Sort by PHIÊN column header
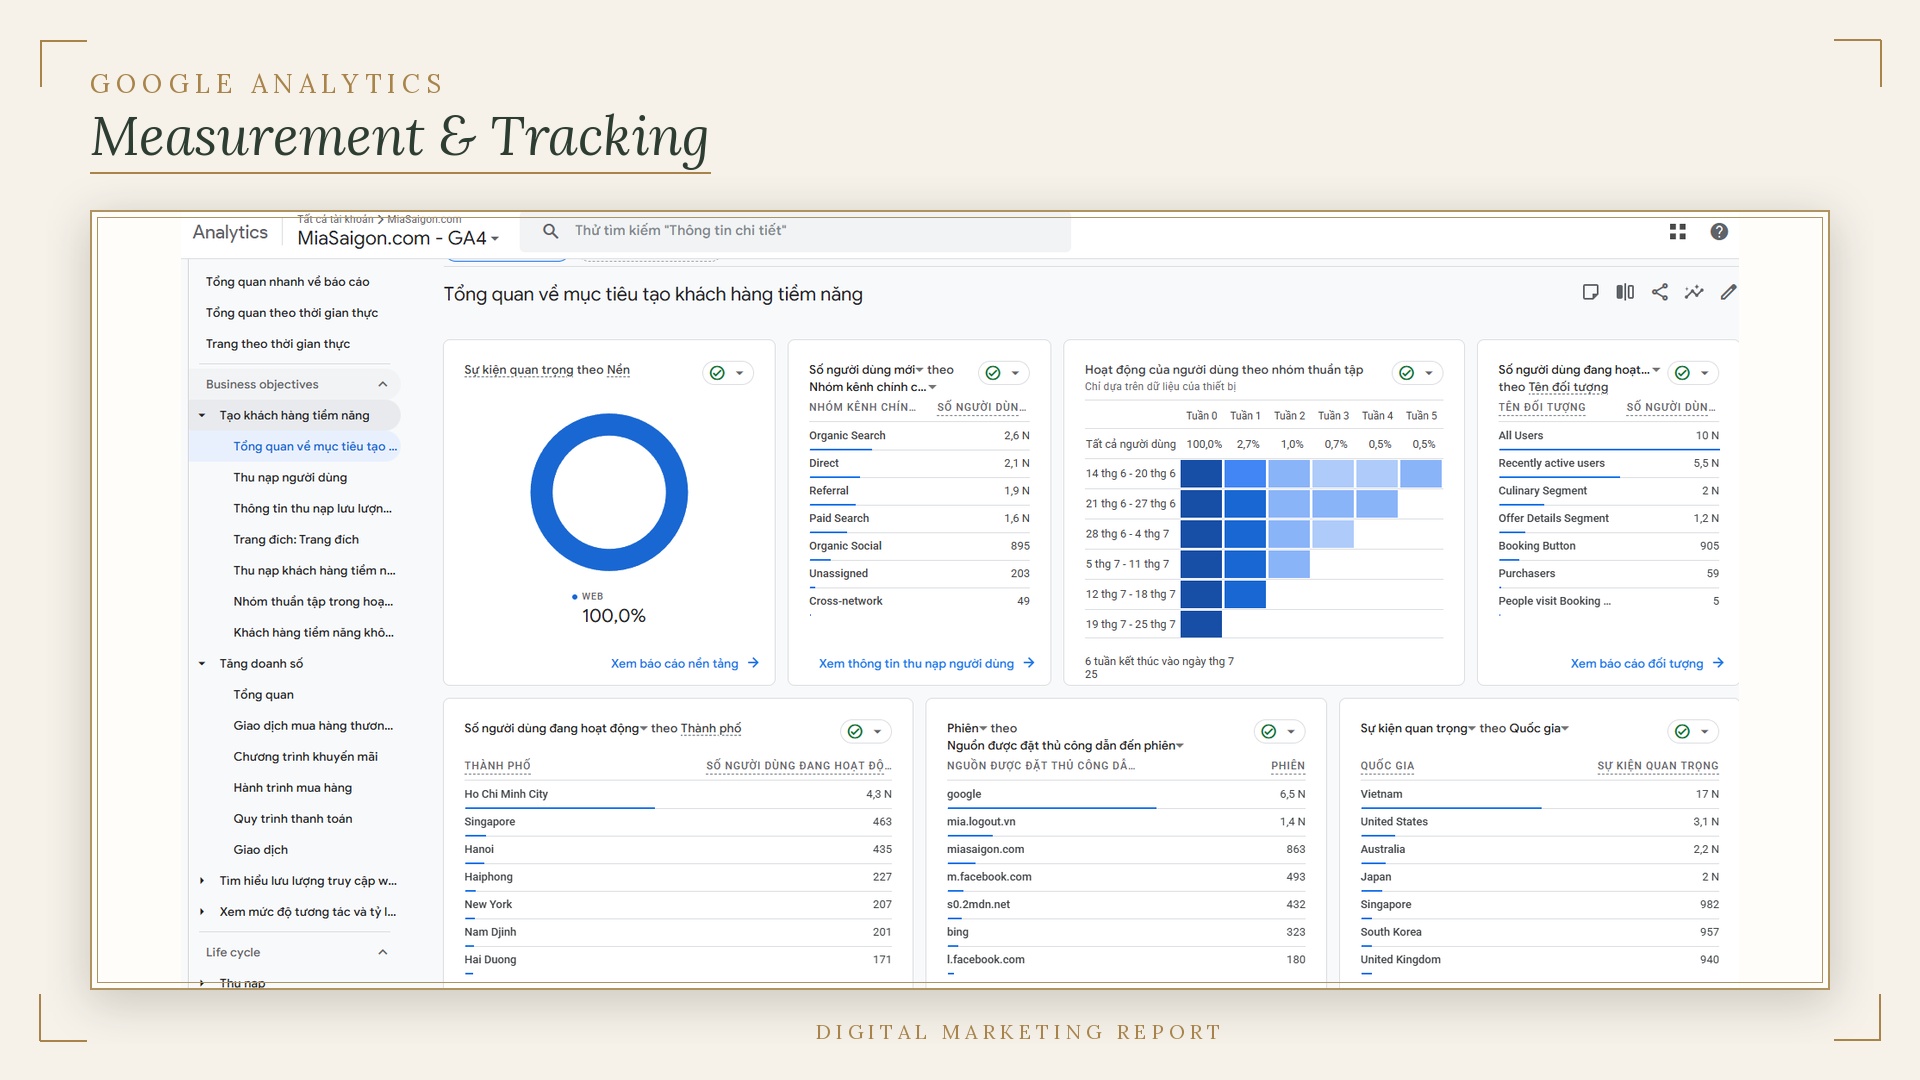Screen dimensions: 1920x1080 (x=1288, y=766)
